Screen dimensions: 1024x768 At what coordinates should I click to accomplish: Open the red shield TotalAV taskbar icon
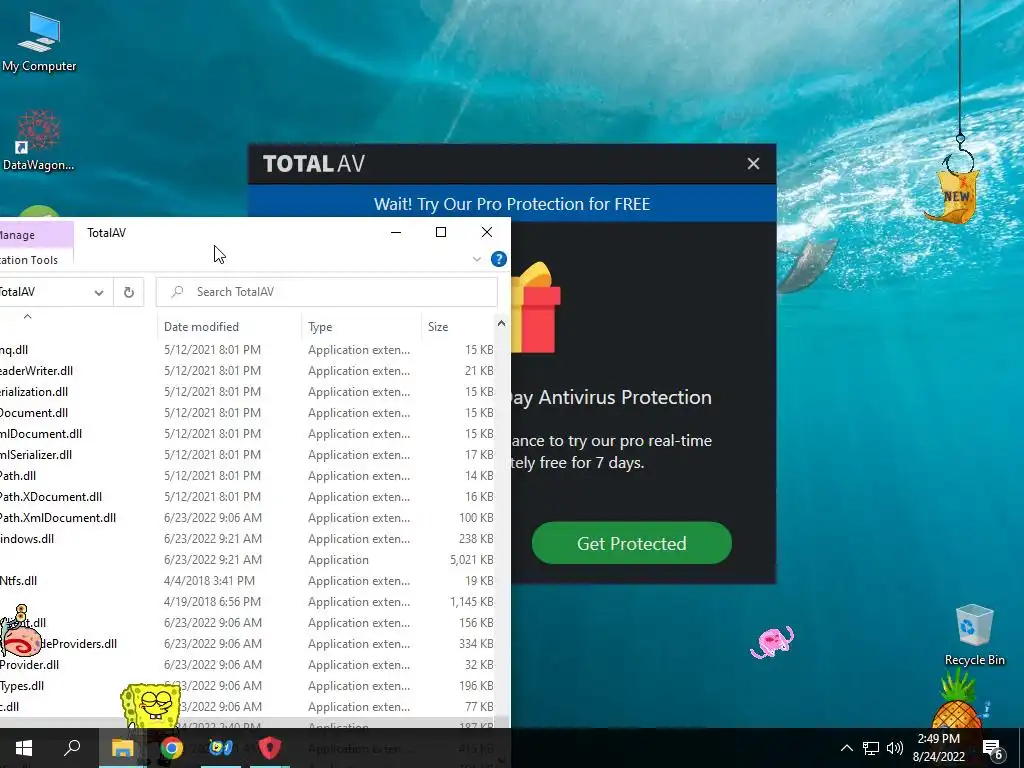pos(269,748)
